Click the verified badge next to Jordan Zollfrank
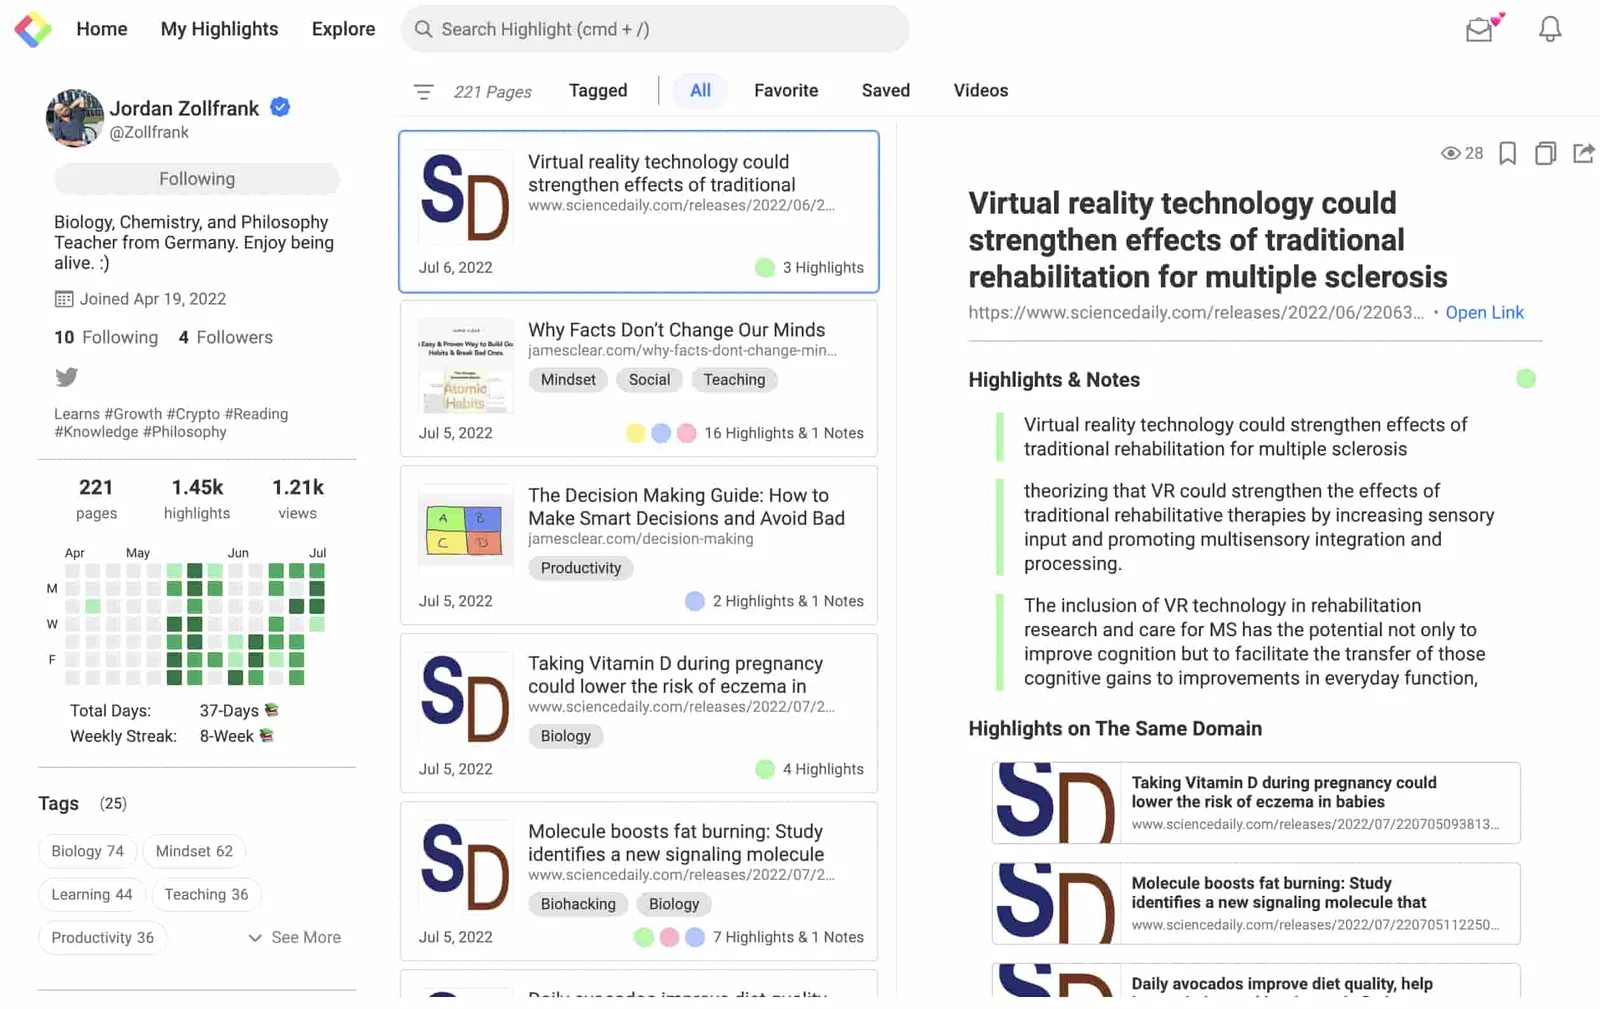The height and width of the screenshot is (1009, 1600). point(280,107)
